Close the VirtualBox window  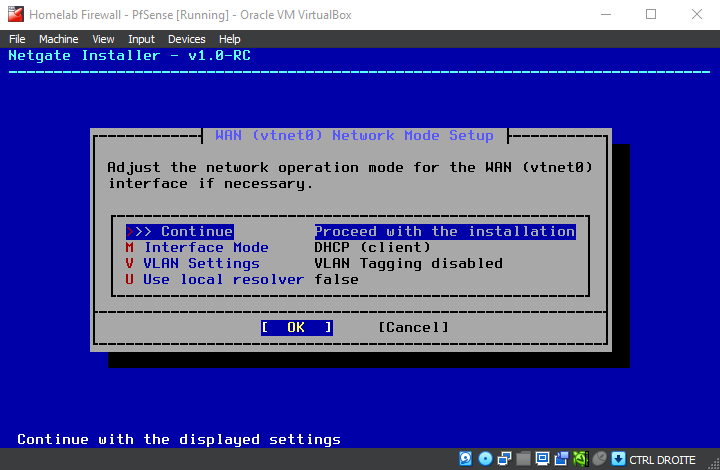click(x=697, y=14)
